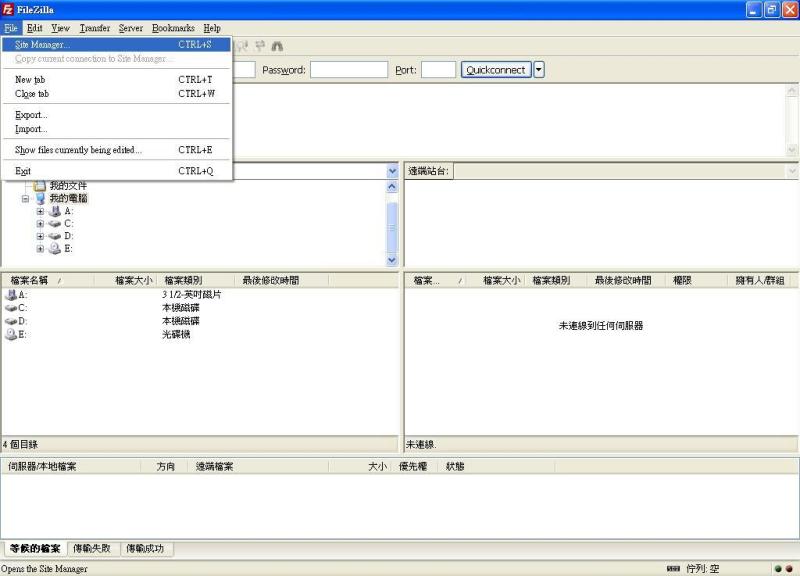Select the 我的文件 folder icon in tree
This screenshot has height=576, width=800.
(40, 186)
